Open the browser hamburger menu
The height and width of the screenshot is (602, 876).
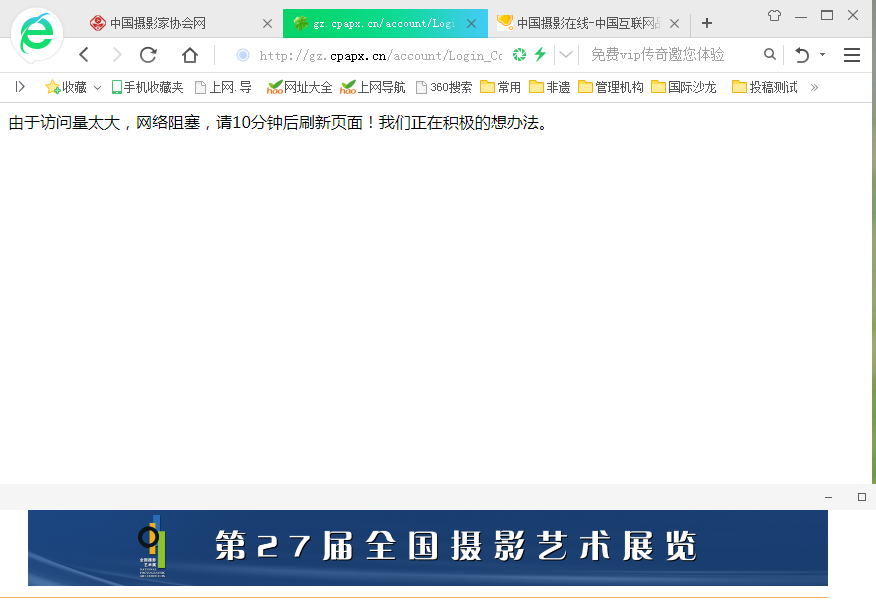(x=851, y=55)
